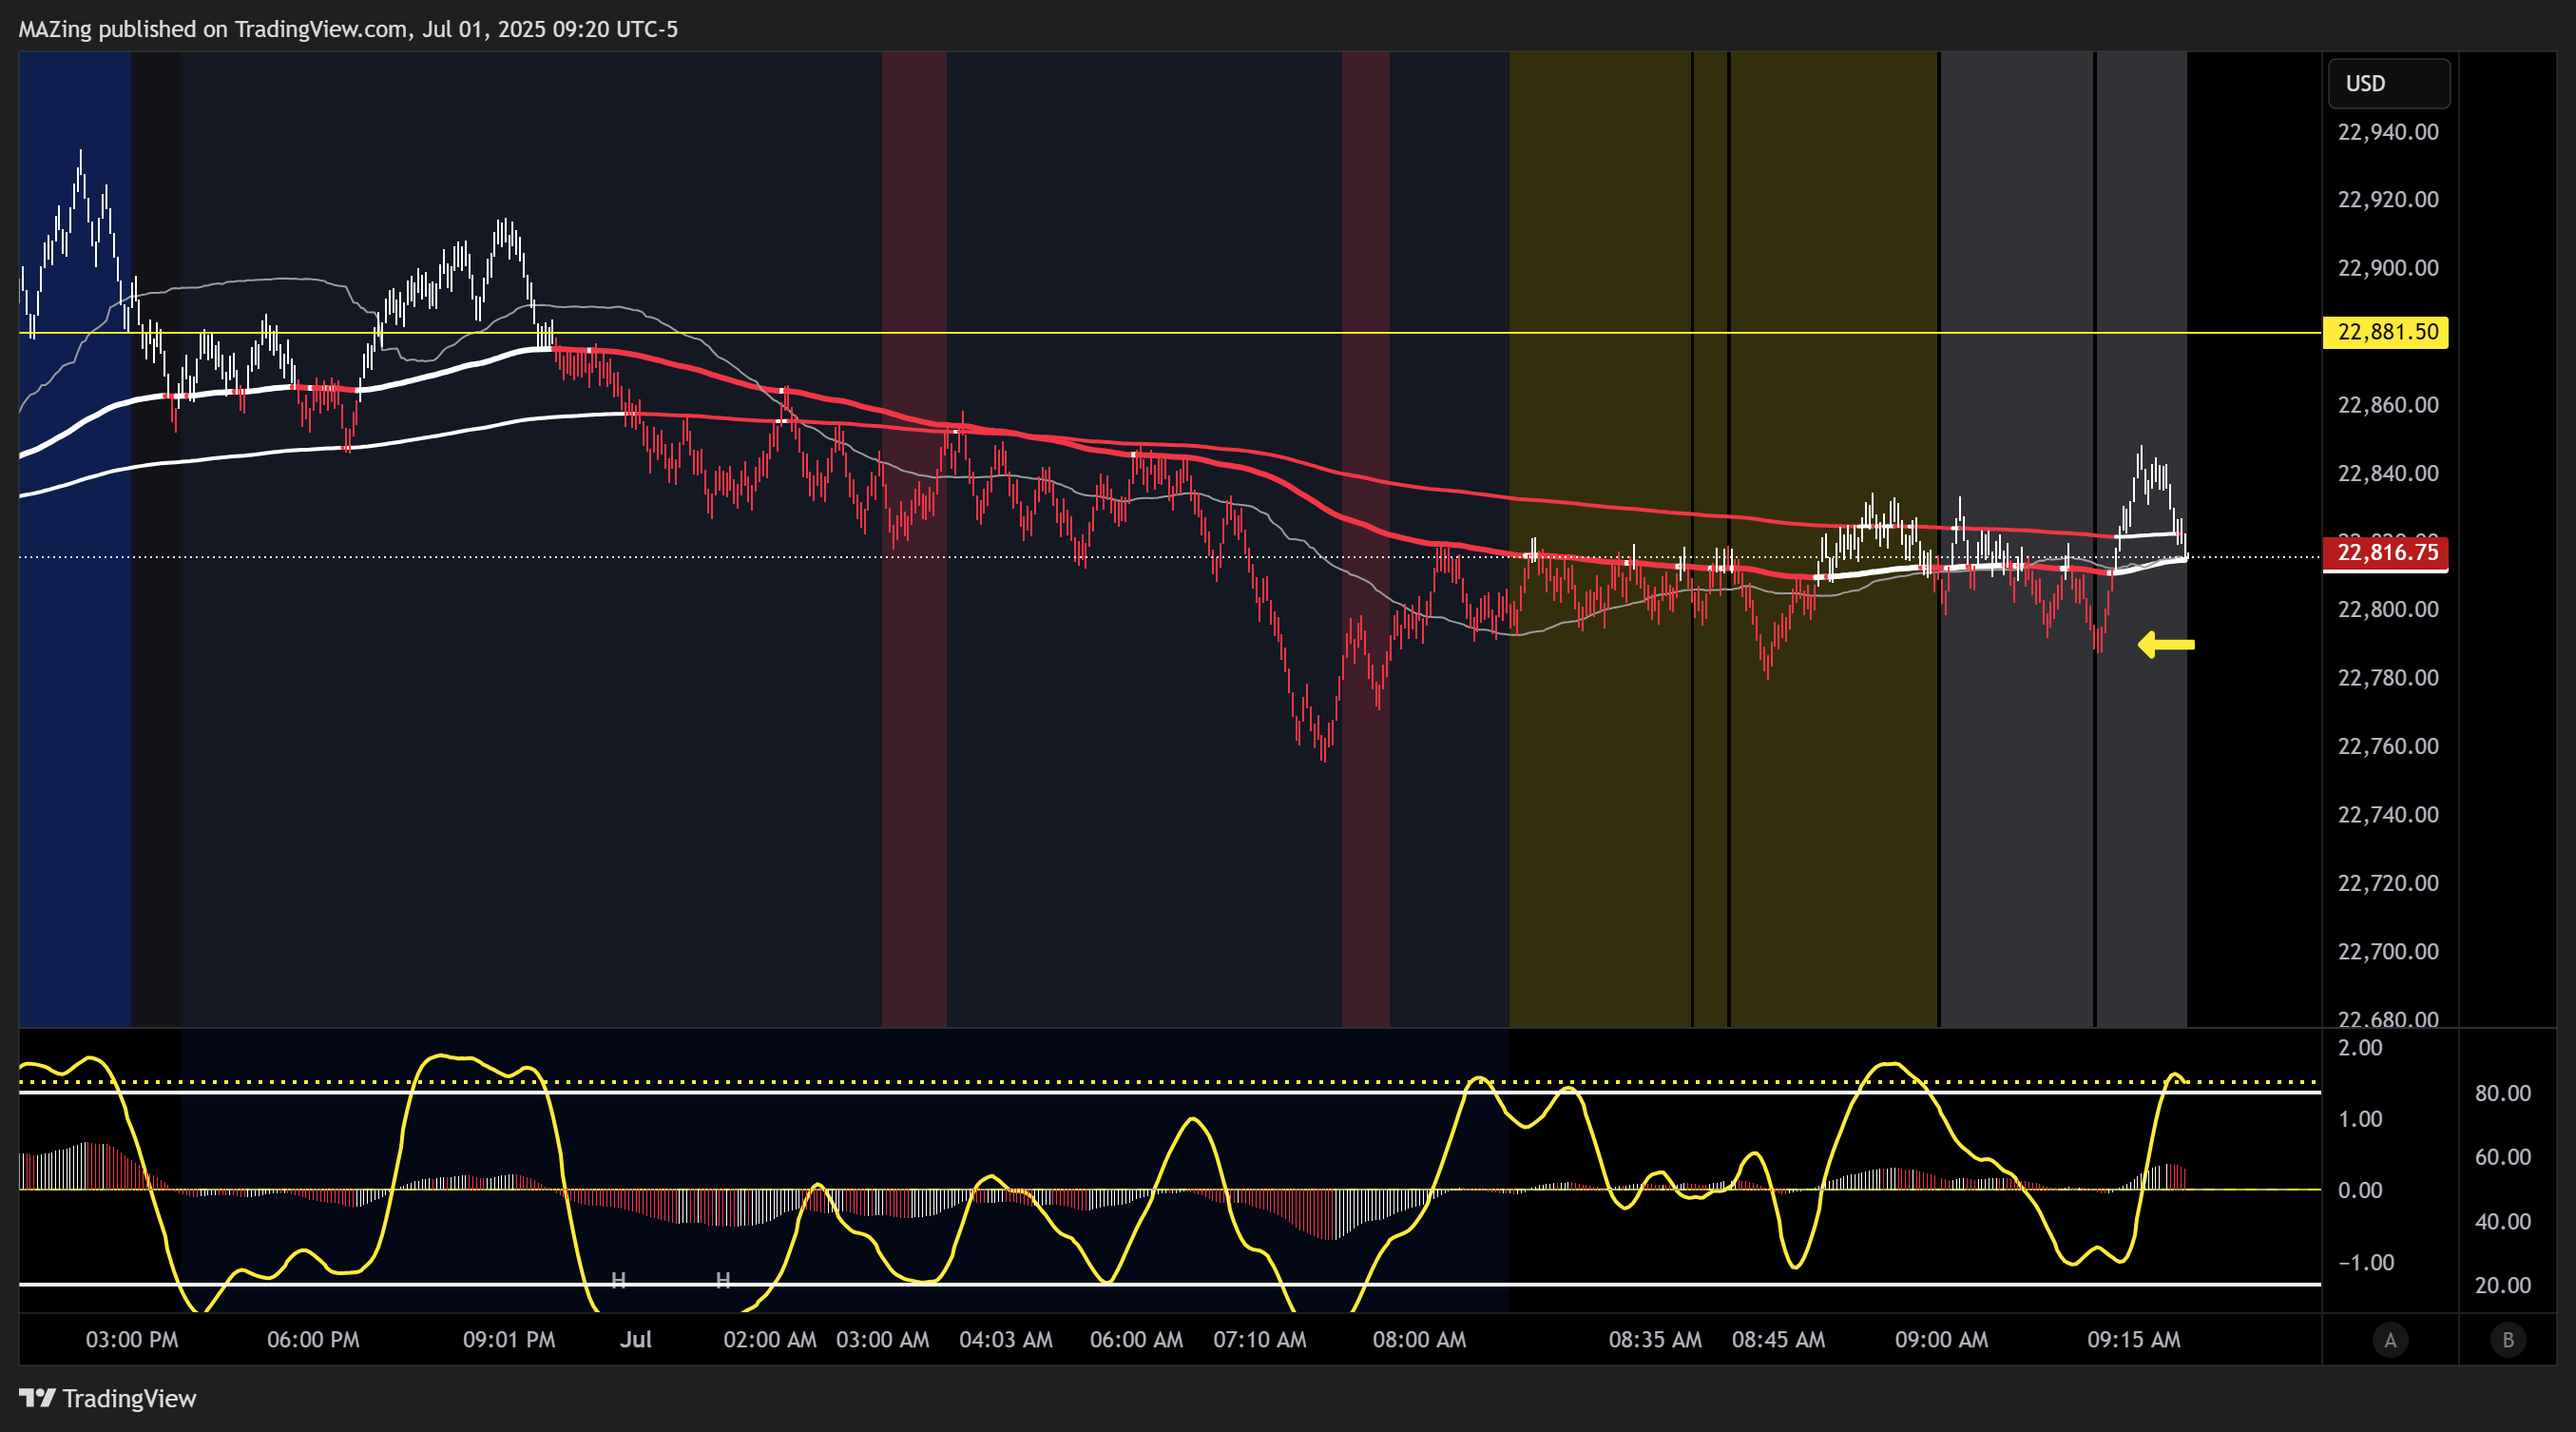
Task: Click the 06:00 PM time axis label
Action: (313, 1340)
